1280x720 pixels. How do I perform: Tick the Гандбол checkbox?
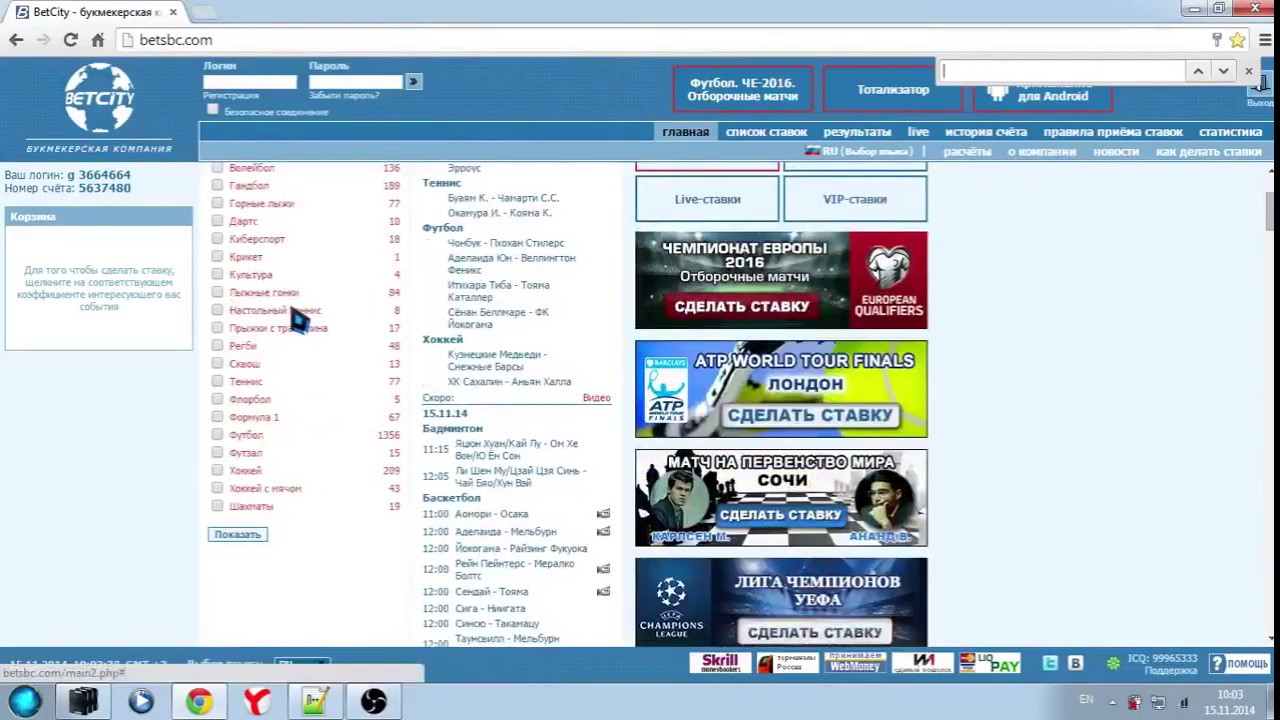217,185
